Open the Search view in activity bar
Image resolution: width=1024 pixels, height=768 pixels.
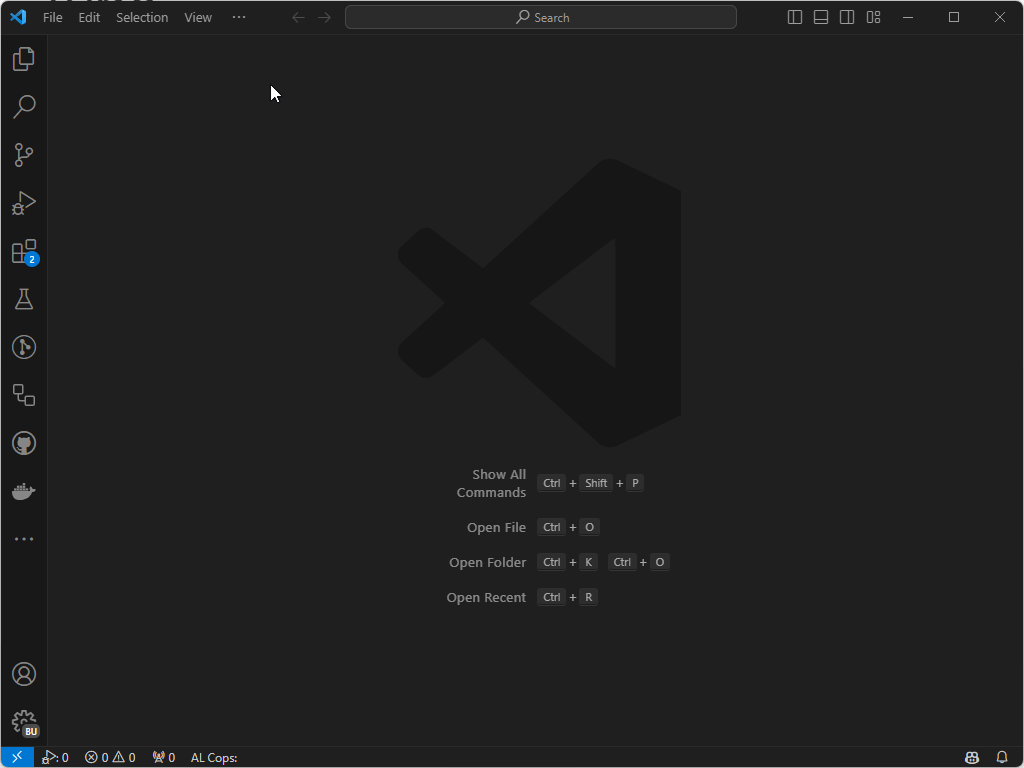point(24,106)
